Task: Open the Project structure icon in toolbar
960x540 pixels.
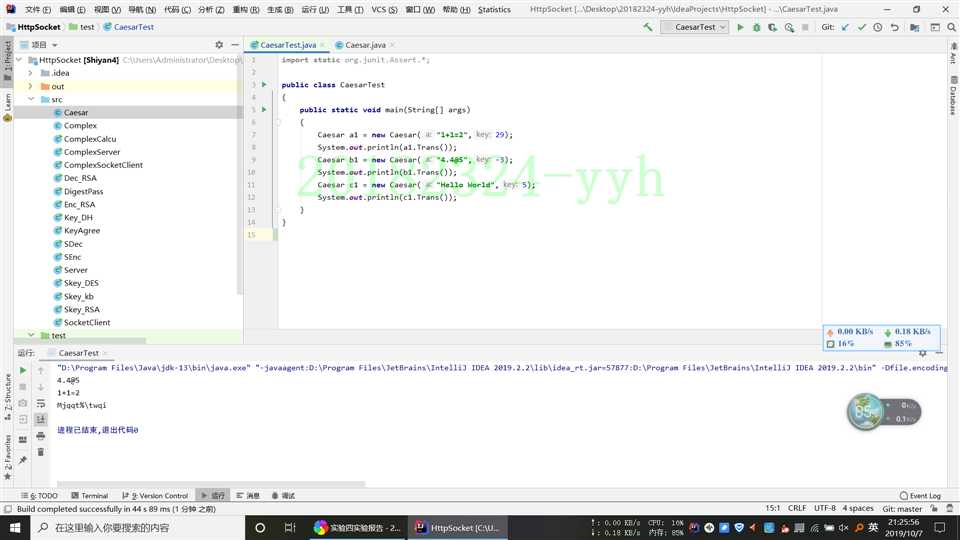Action: click(x=915, y=28)
